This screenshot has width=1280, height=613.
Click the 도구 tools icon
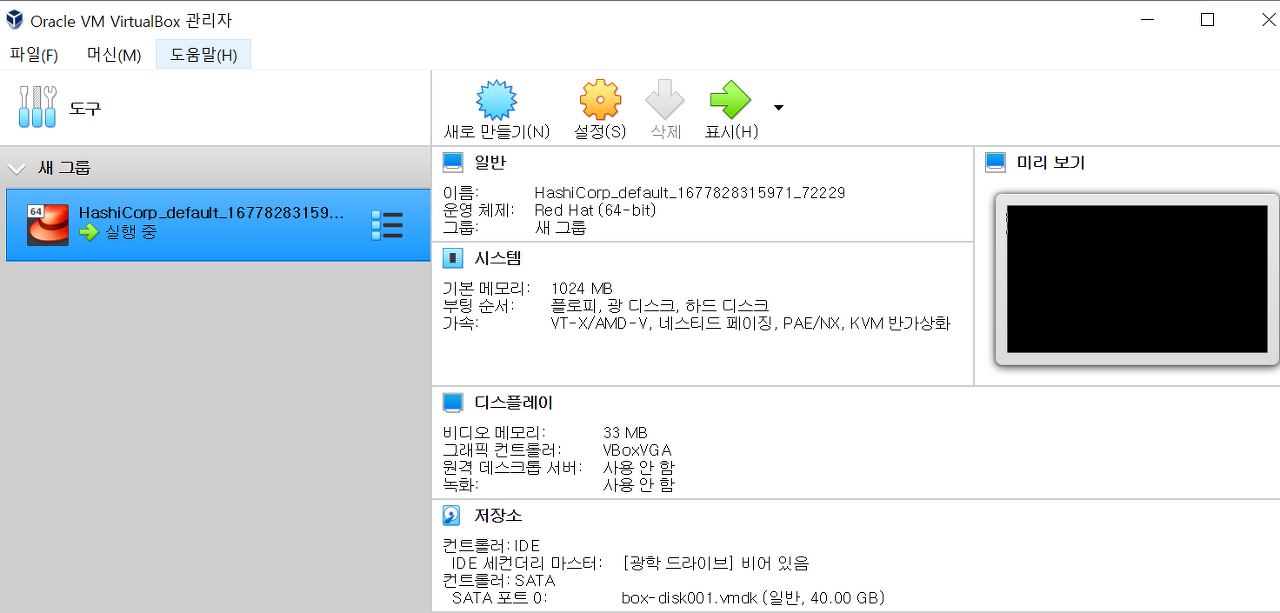38,107
